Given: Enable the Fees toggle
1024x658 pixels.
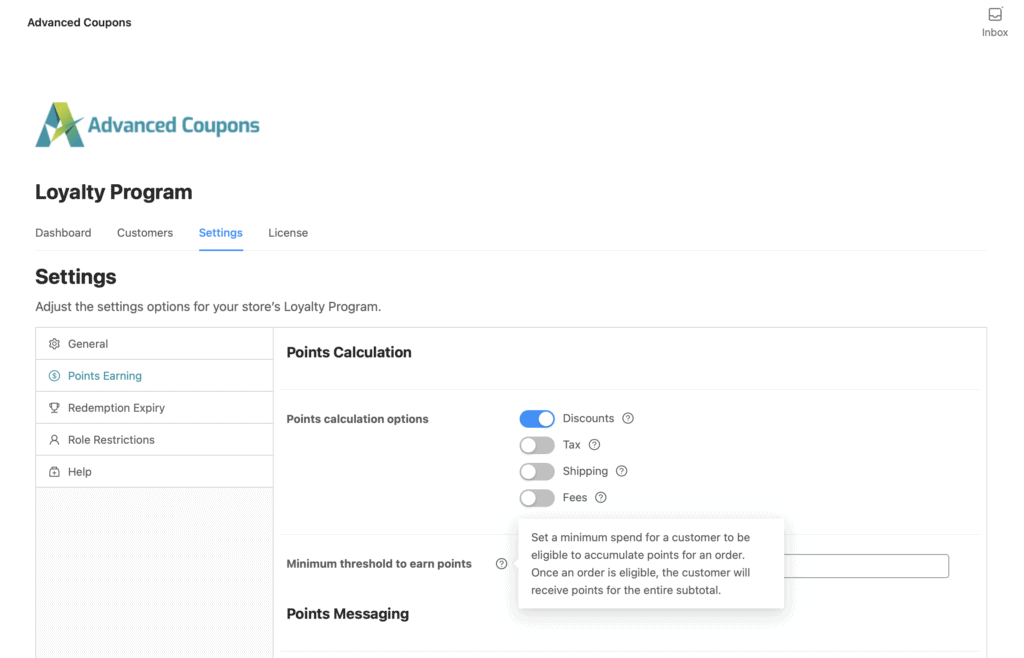Looking at the screenshot, I should 537,497.
